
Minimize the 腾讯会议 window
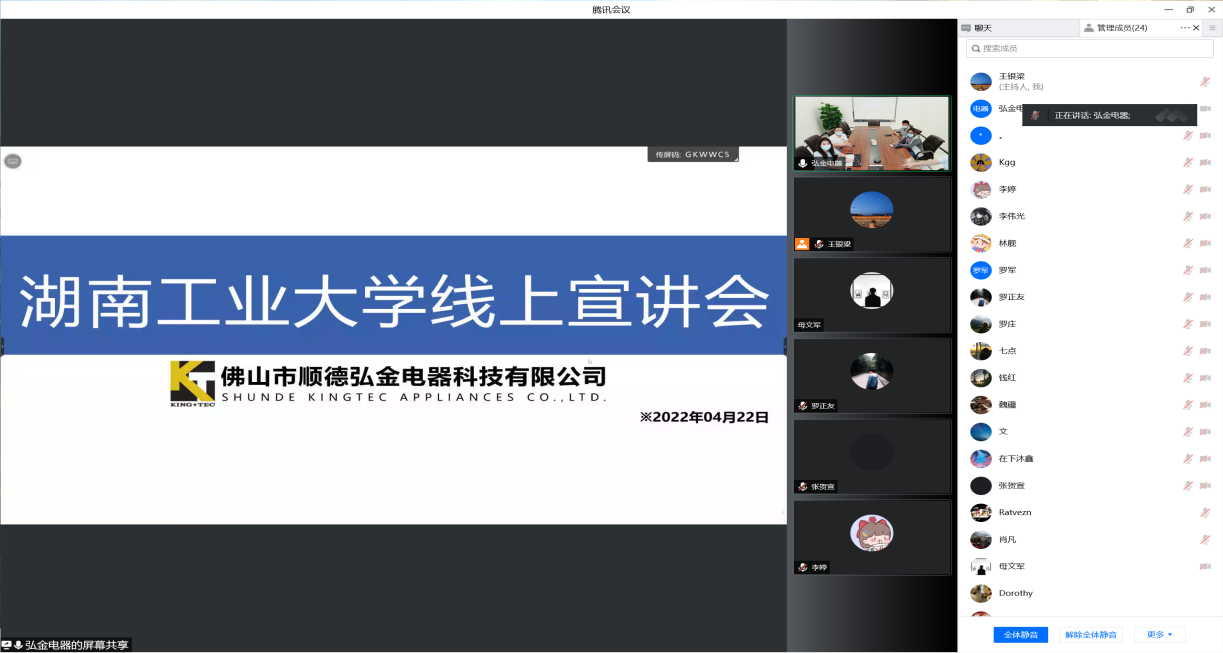[x=1168, y=9]
